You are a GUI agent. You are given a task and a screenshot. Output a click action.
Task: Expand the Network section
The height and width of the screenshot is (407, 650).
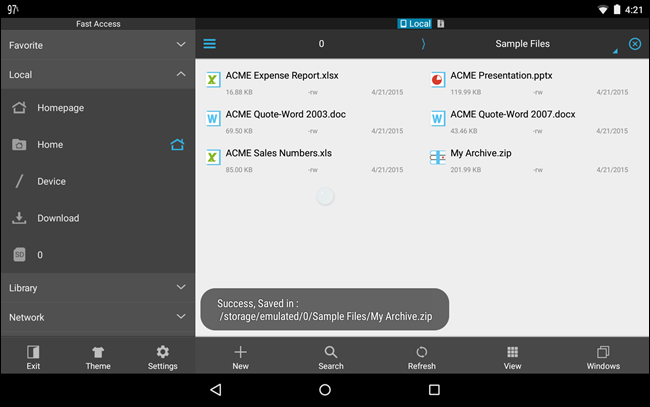point(97,317)
